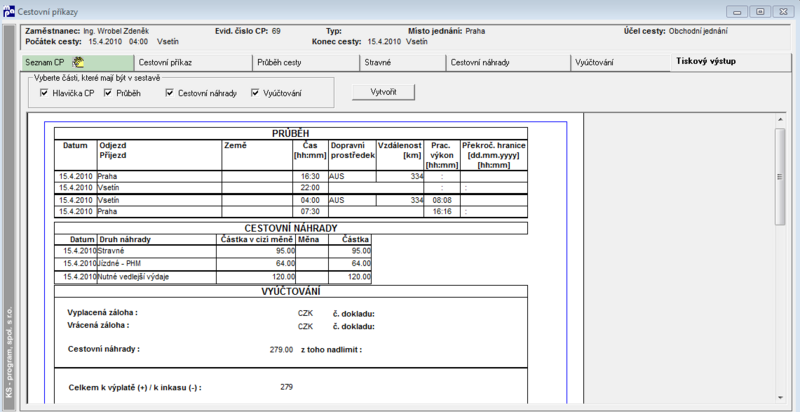Viewport: 800px width, 412px height.
Task: Switch to the Vyúčtování tab
Action: (x=620, y=62)
